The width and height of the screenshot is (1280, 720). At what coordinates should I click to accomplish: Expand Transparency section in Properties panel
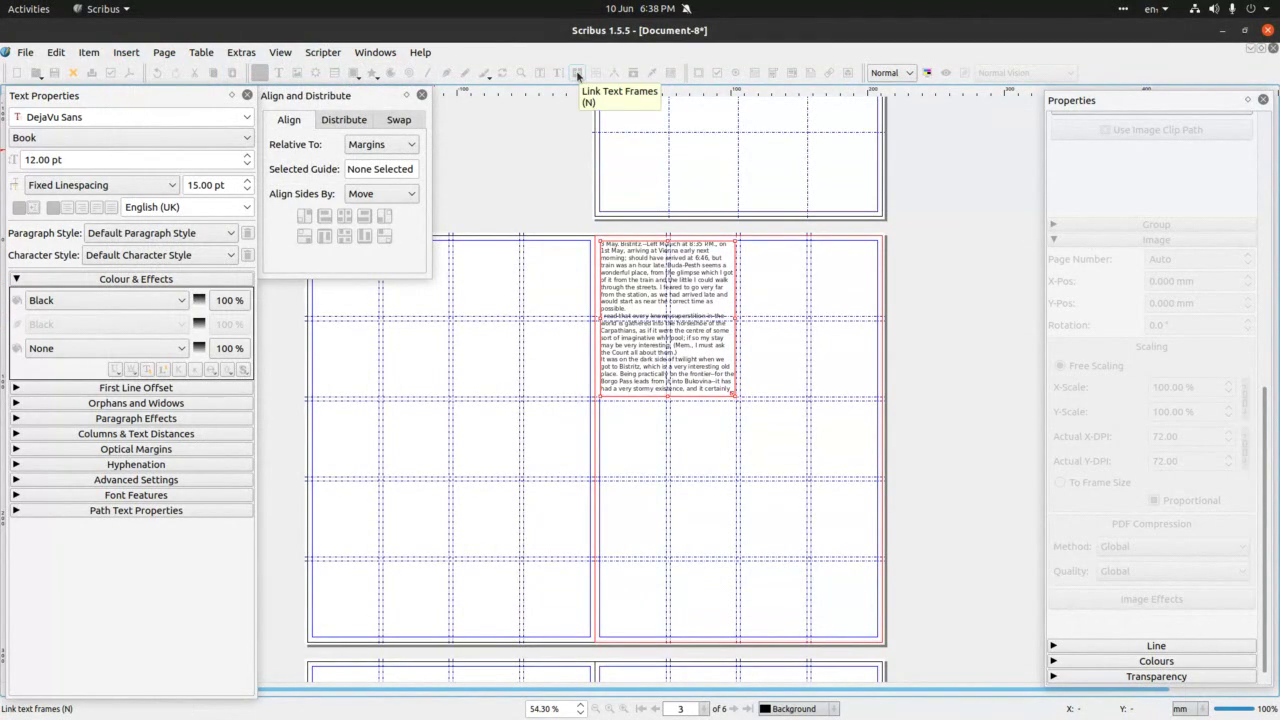[x=1152, y=677]
